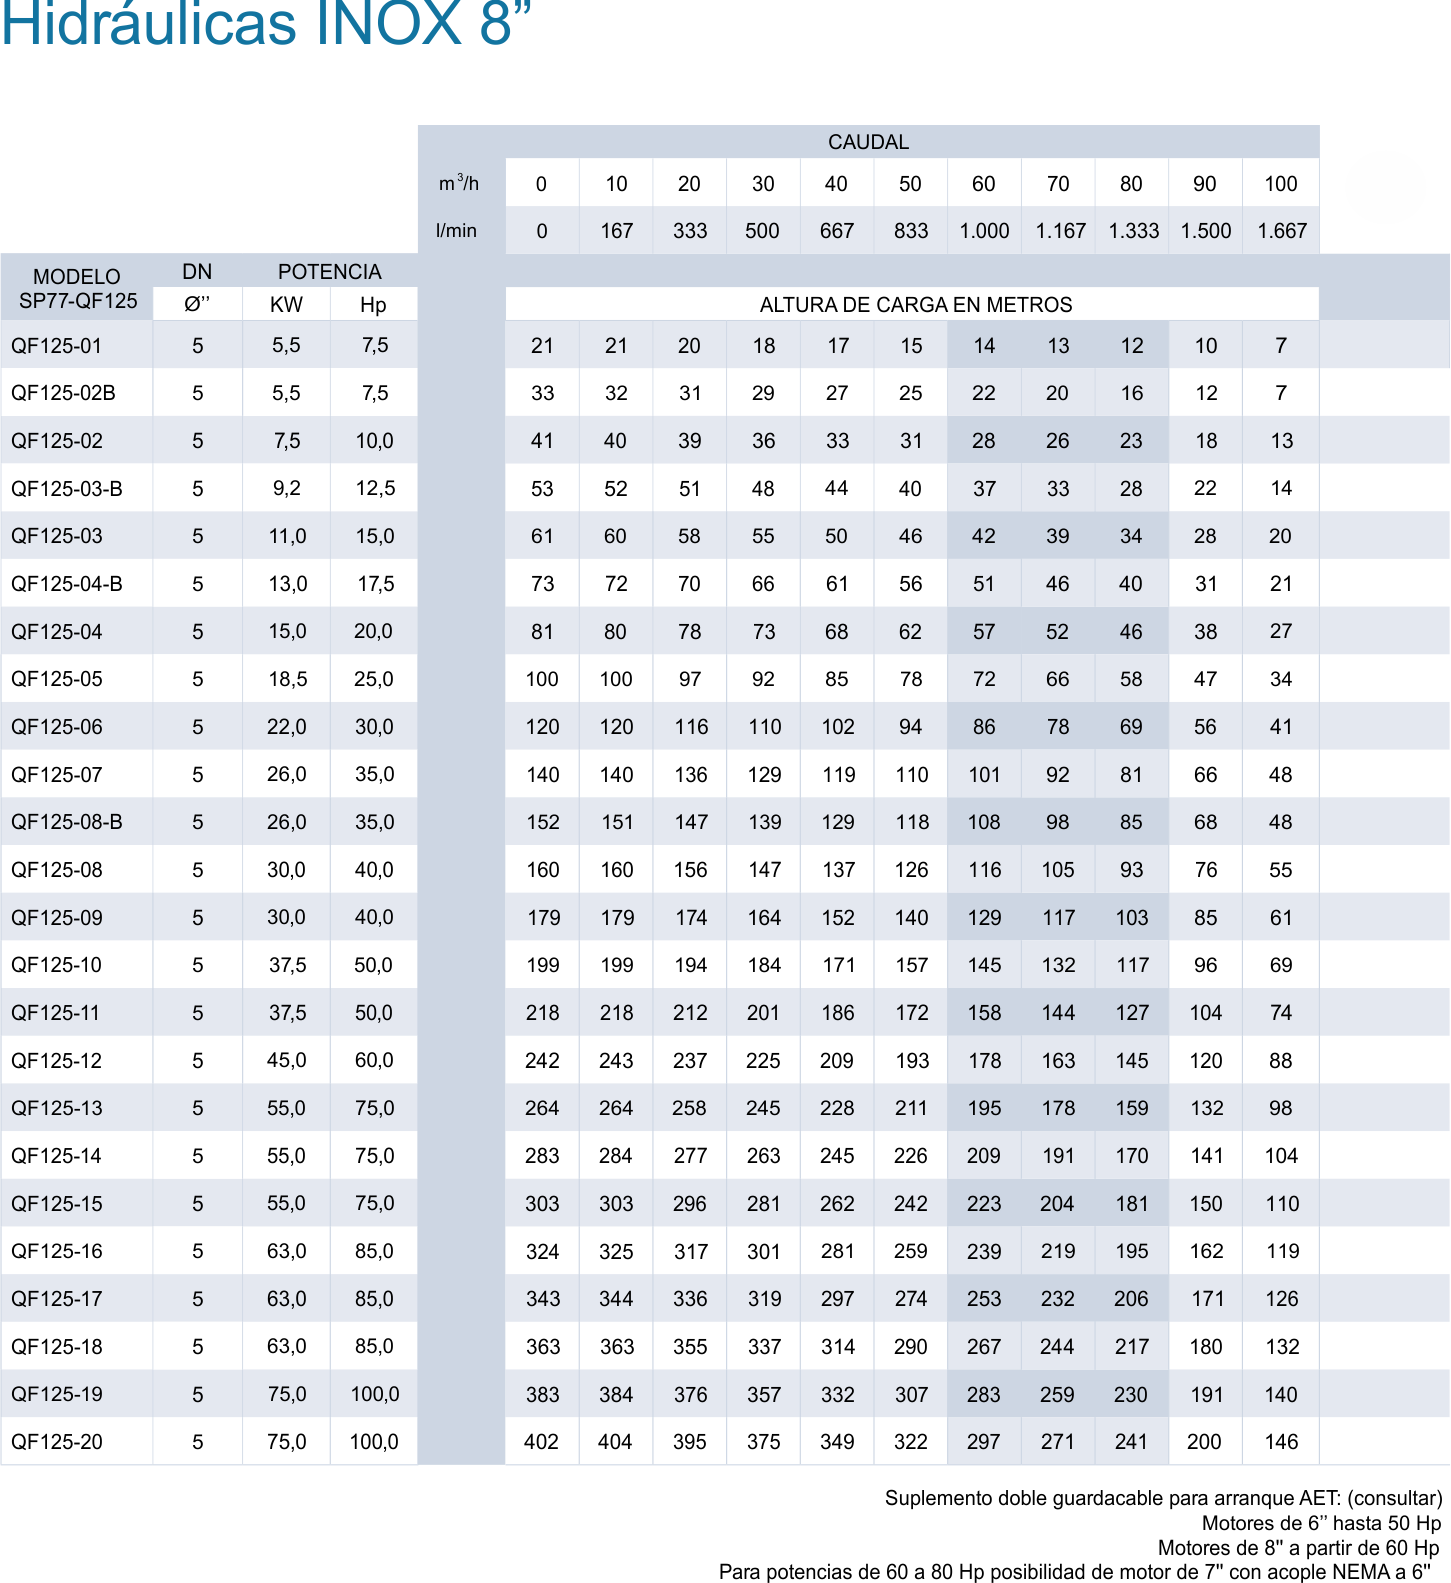Select the 17,5 Hp power value
This screenshot has width=1451, height=1583.
[375, 584]
